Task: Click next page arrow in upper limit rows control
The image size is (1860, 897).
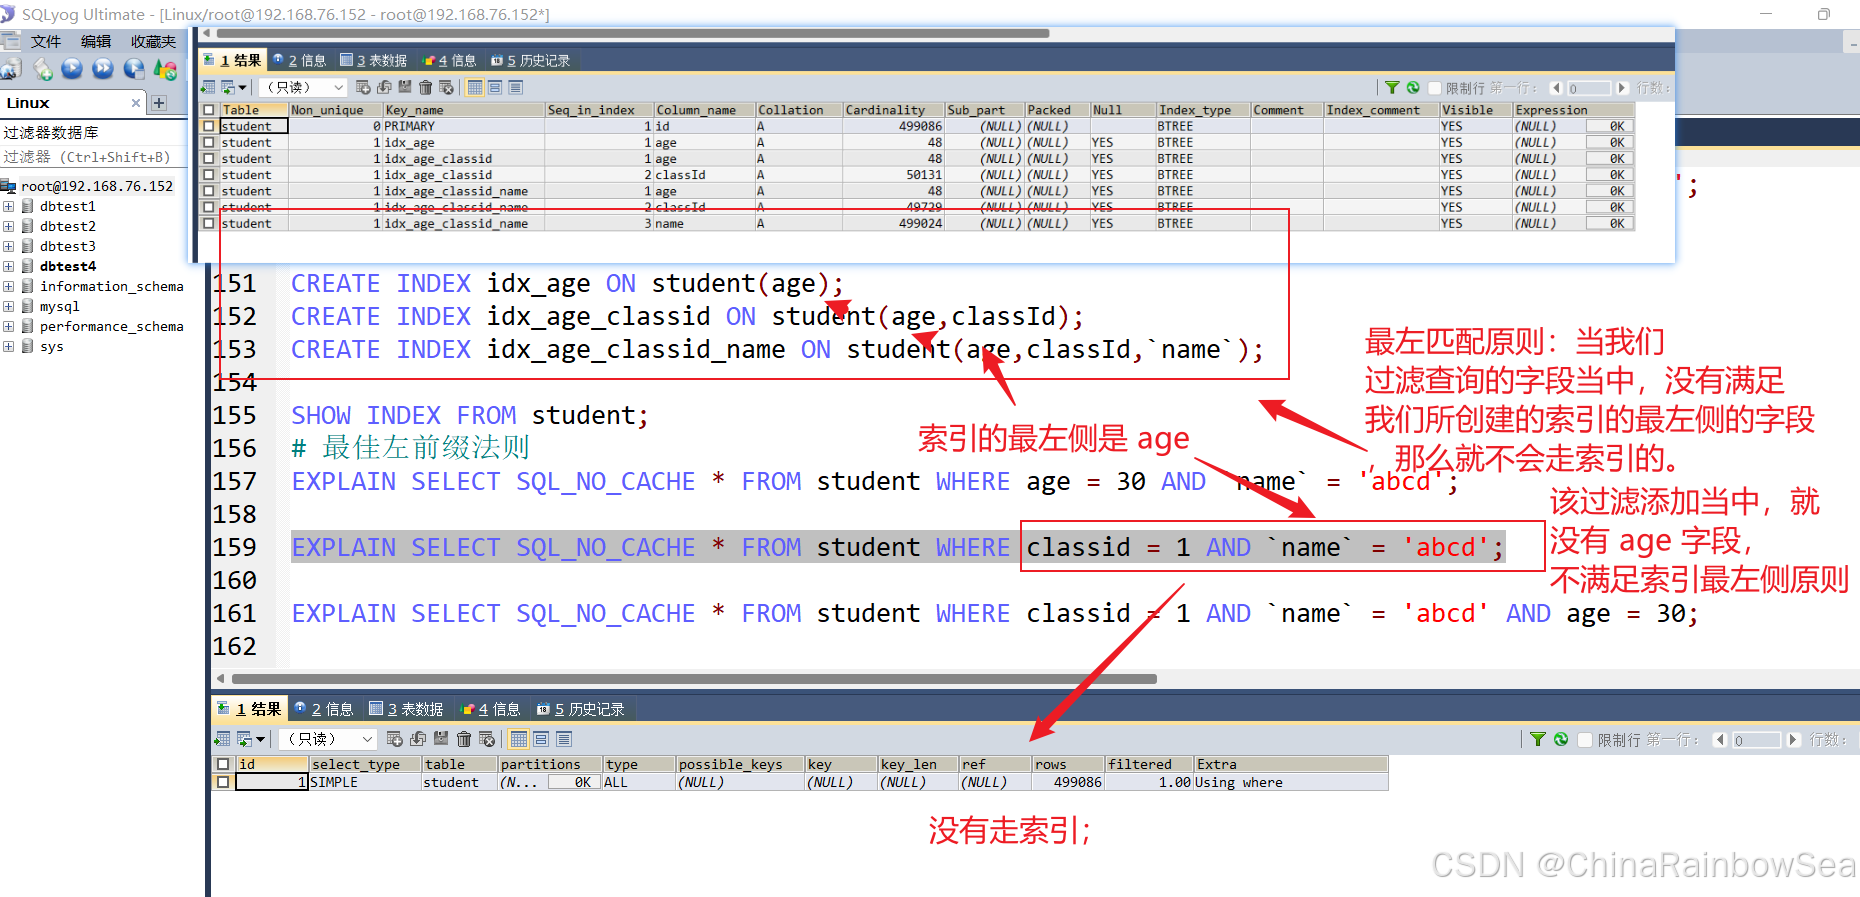Action: pos(1622,88)
